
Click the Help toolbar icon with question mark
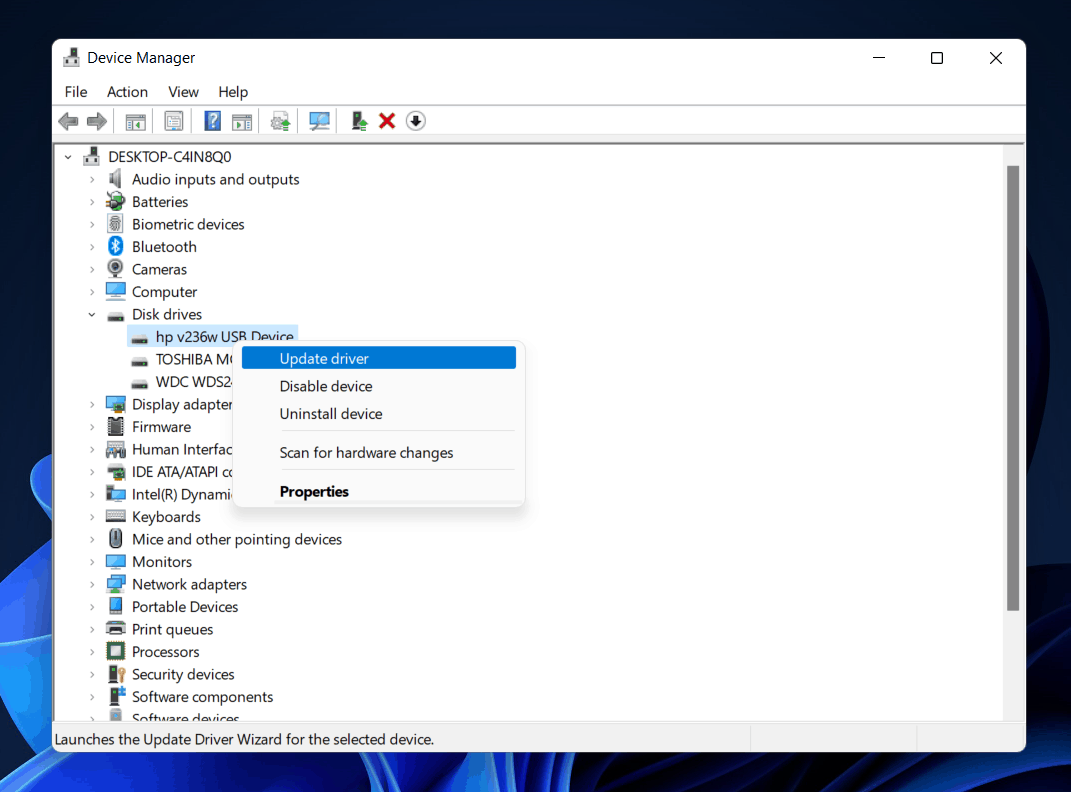tap(213, 121)
